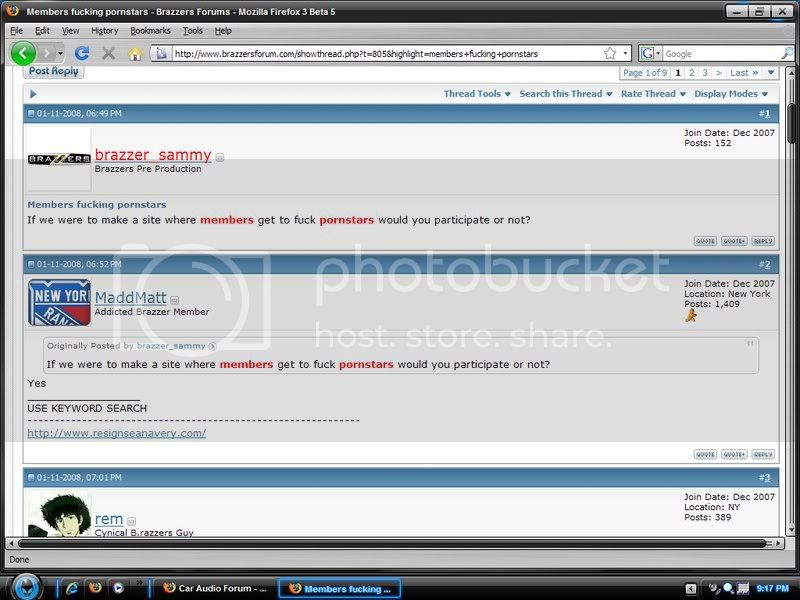Launch Internet Explorer from quick launch
The height and width of the screenshot is (600, 800).
point(71,588)
